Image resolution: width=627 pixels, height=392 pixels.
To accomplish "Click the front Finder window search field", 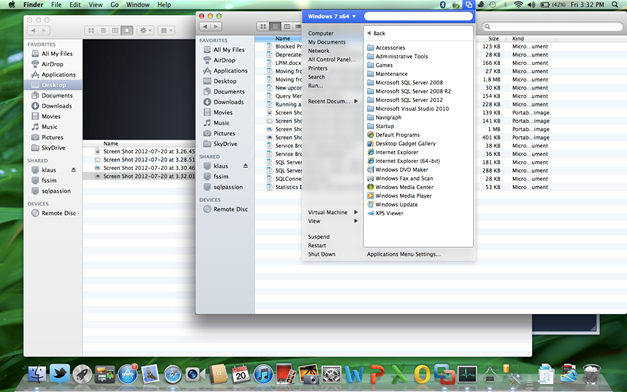I will point(553,27).
